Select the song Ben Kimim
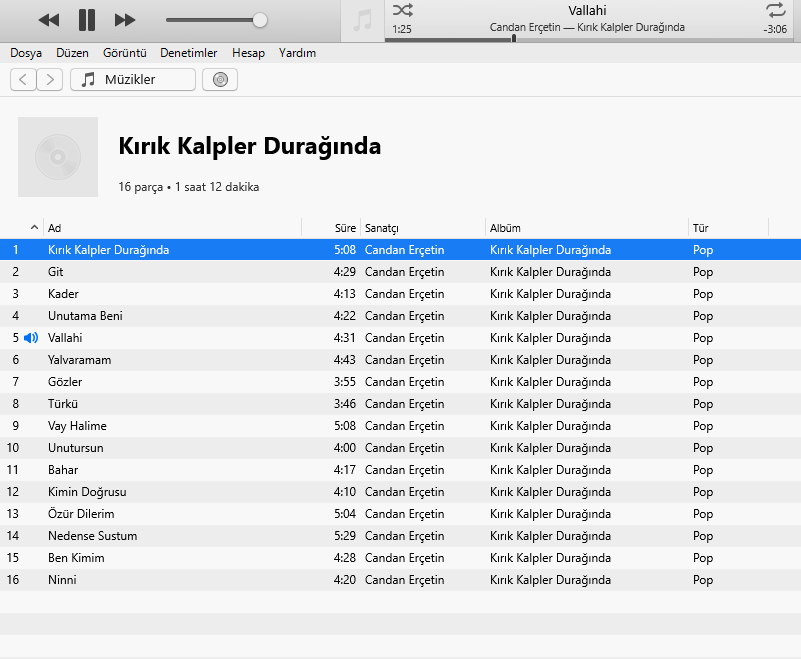801x659 pixels. [400, 557]
